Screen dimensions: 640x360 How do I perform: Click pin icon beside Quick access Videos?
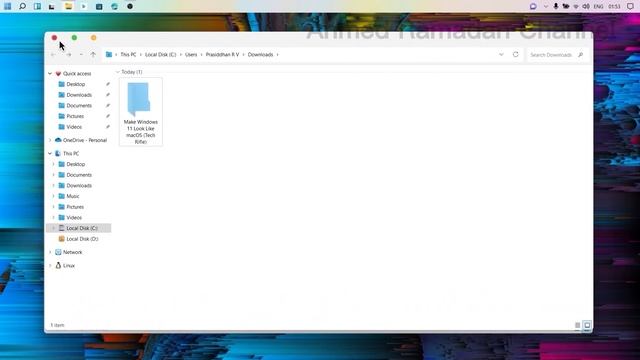point(108,127)
